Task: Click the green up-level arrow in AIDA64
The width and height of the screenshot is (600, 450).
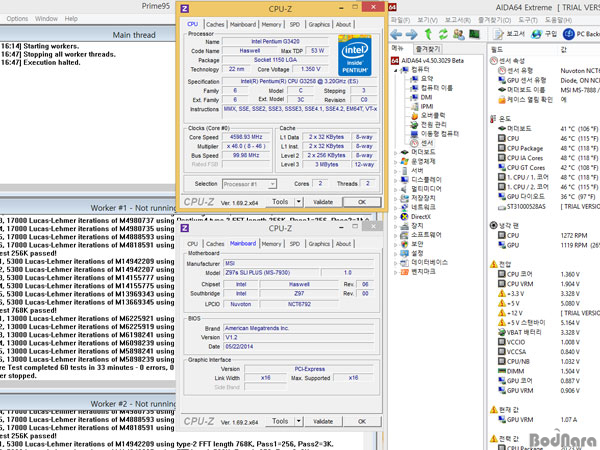Action: point(428,34)
